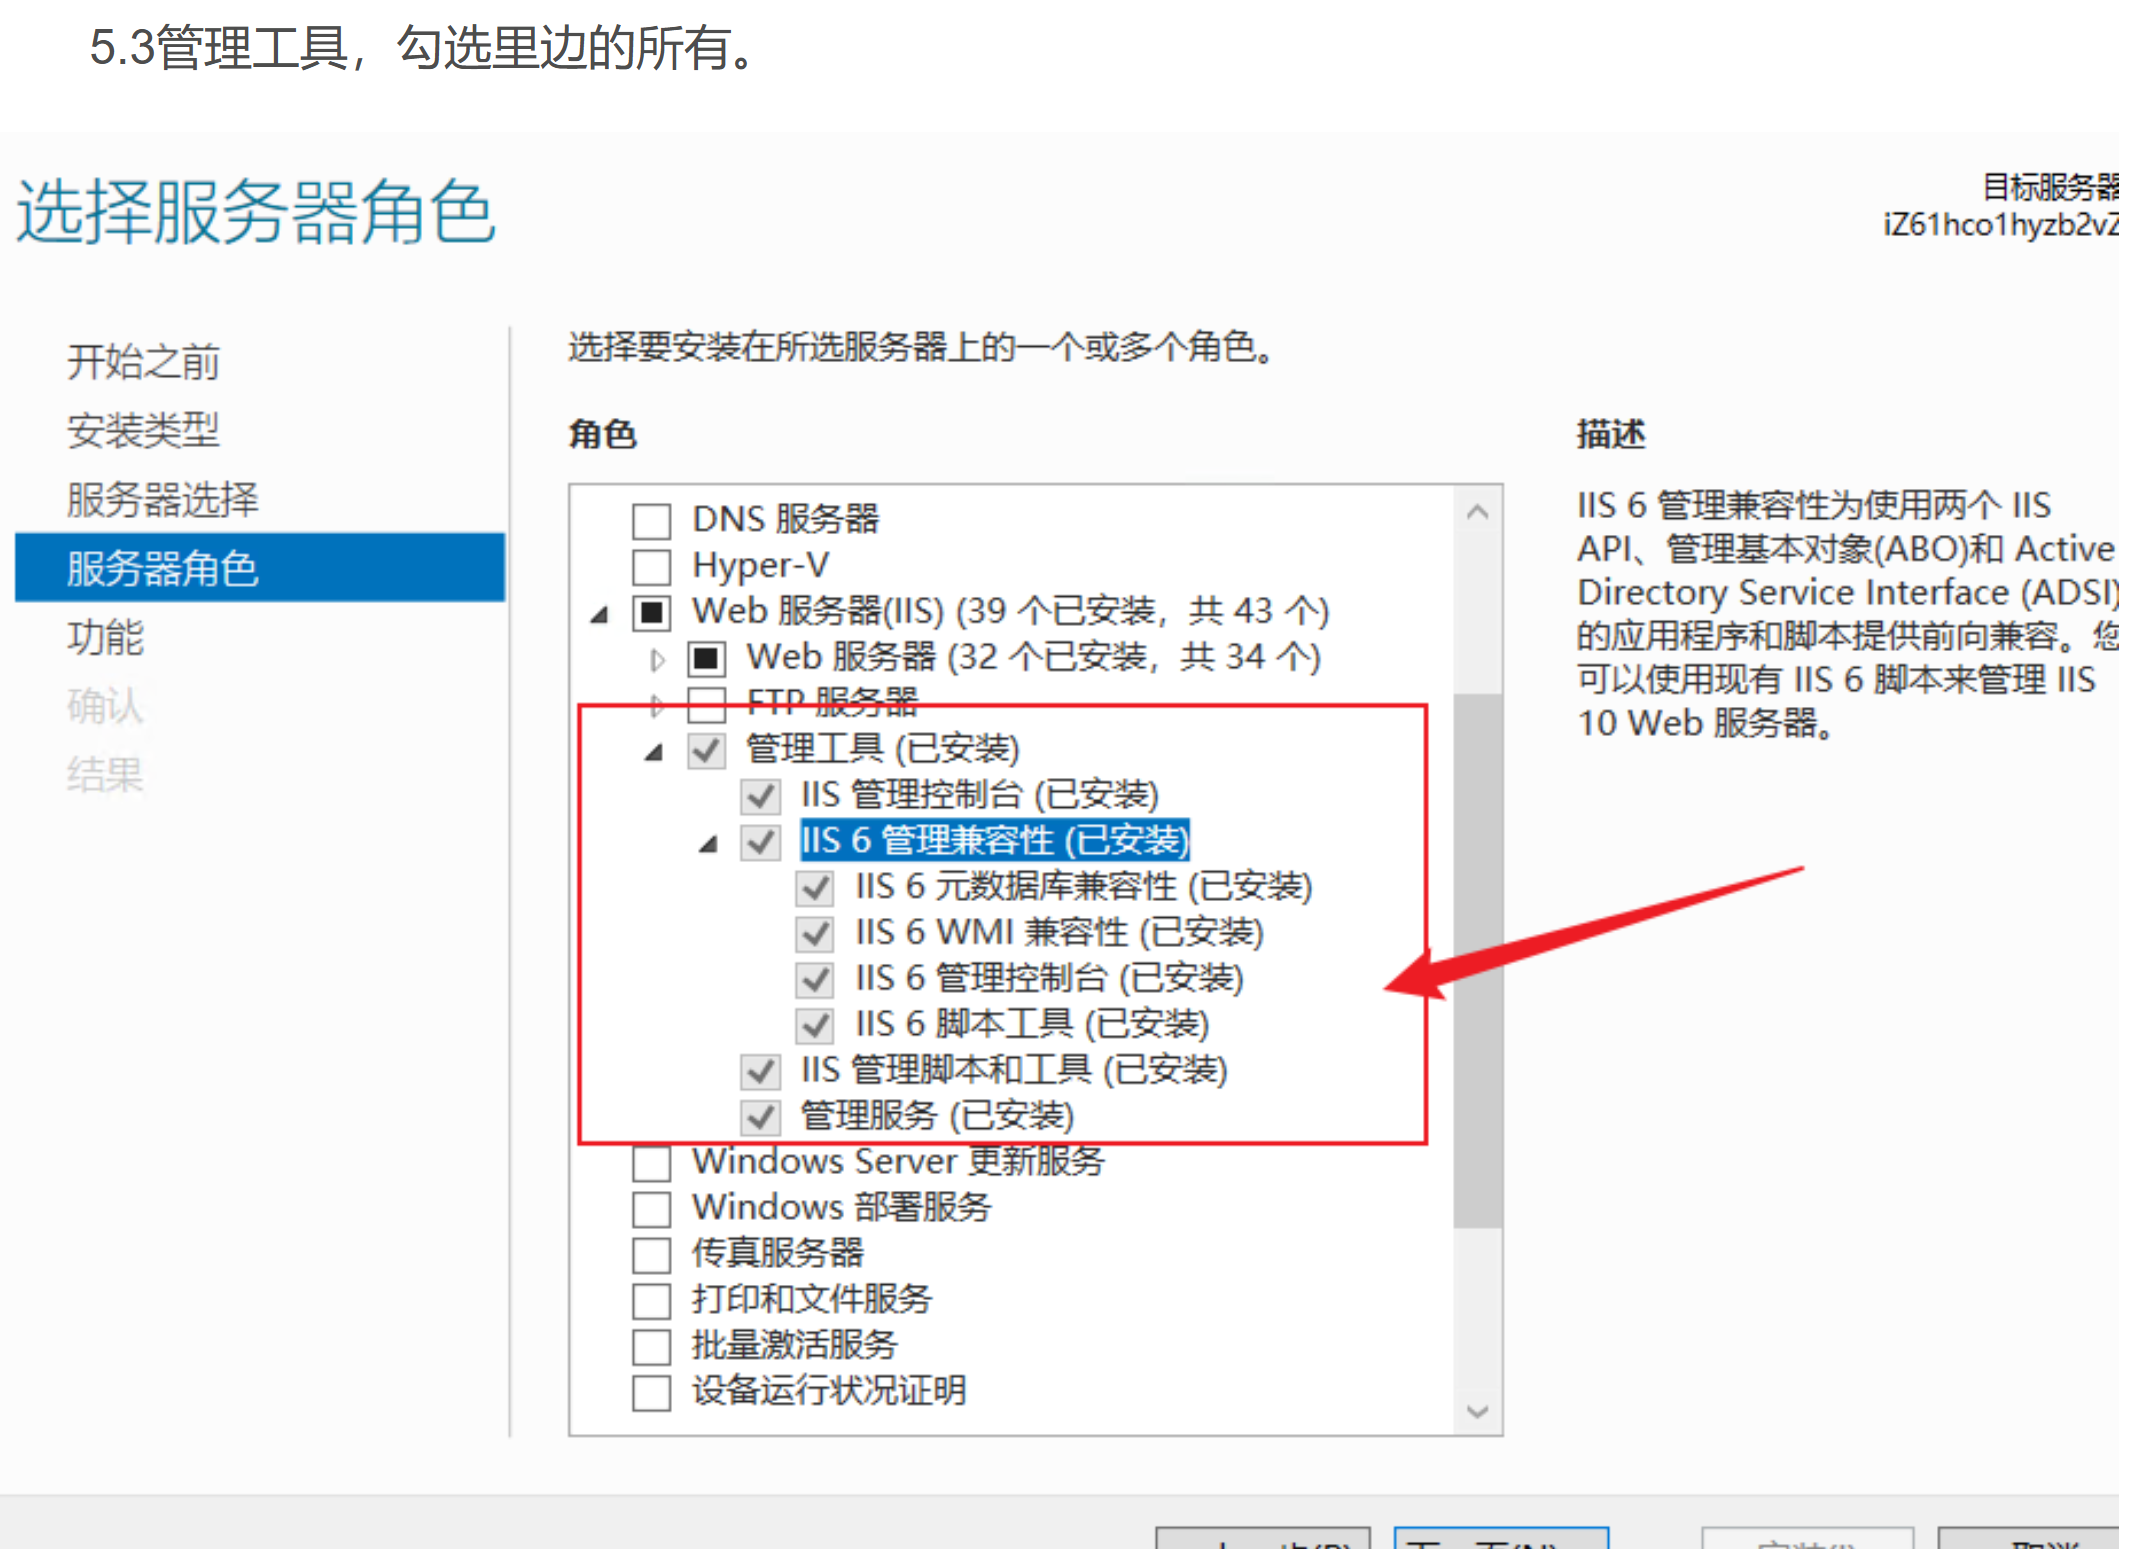Go to the 开始之前 wizard step

(x=143, y=361)
